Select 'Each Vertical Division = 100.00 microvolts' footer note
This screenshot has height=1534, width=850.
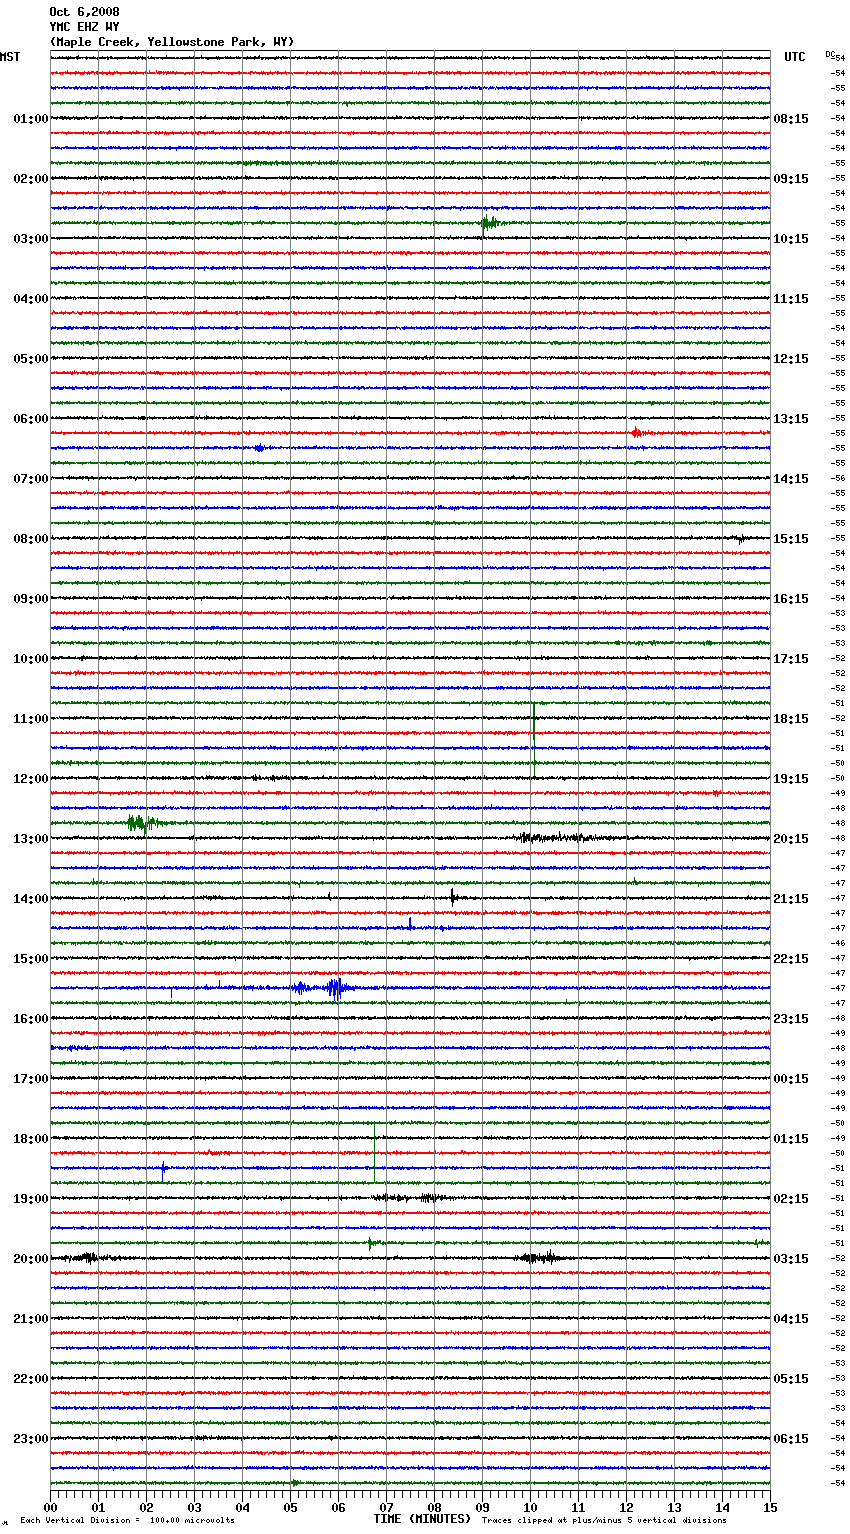[127, 1521]
